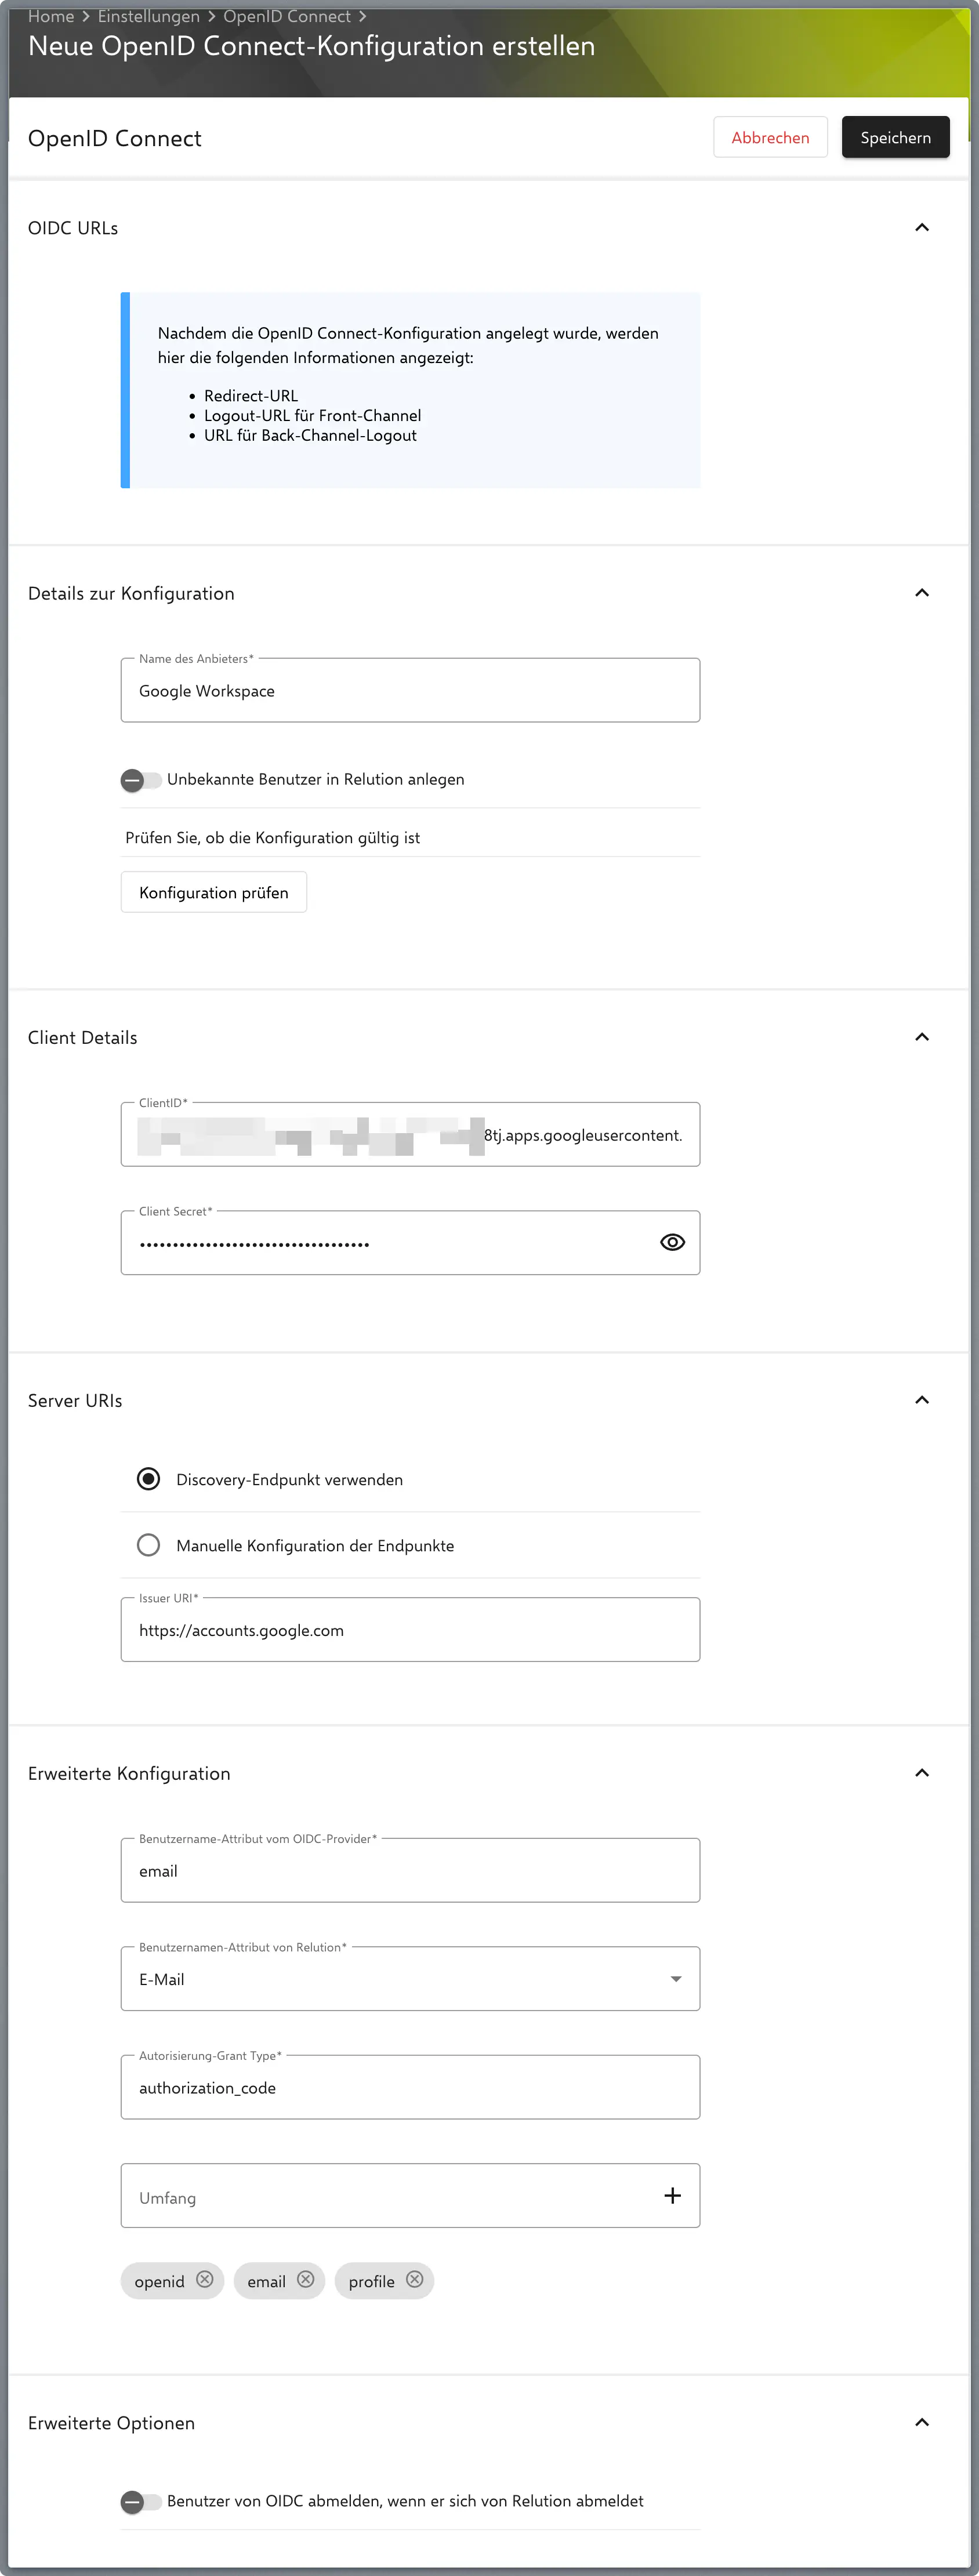This screenshot has width=979, height=2576.
Task: Collapse the Erweiterte Konfiguration section
Action: (922, 1773)
